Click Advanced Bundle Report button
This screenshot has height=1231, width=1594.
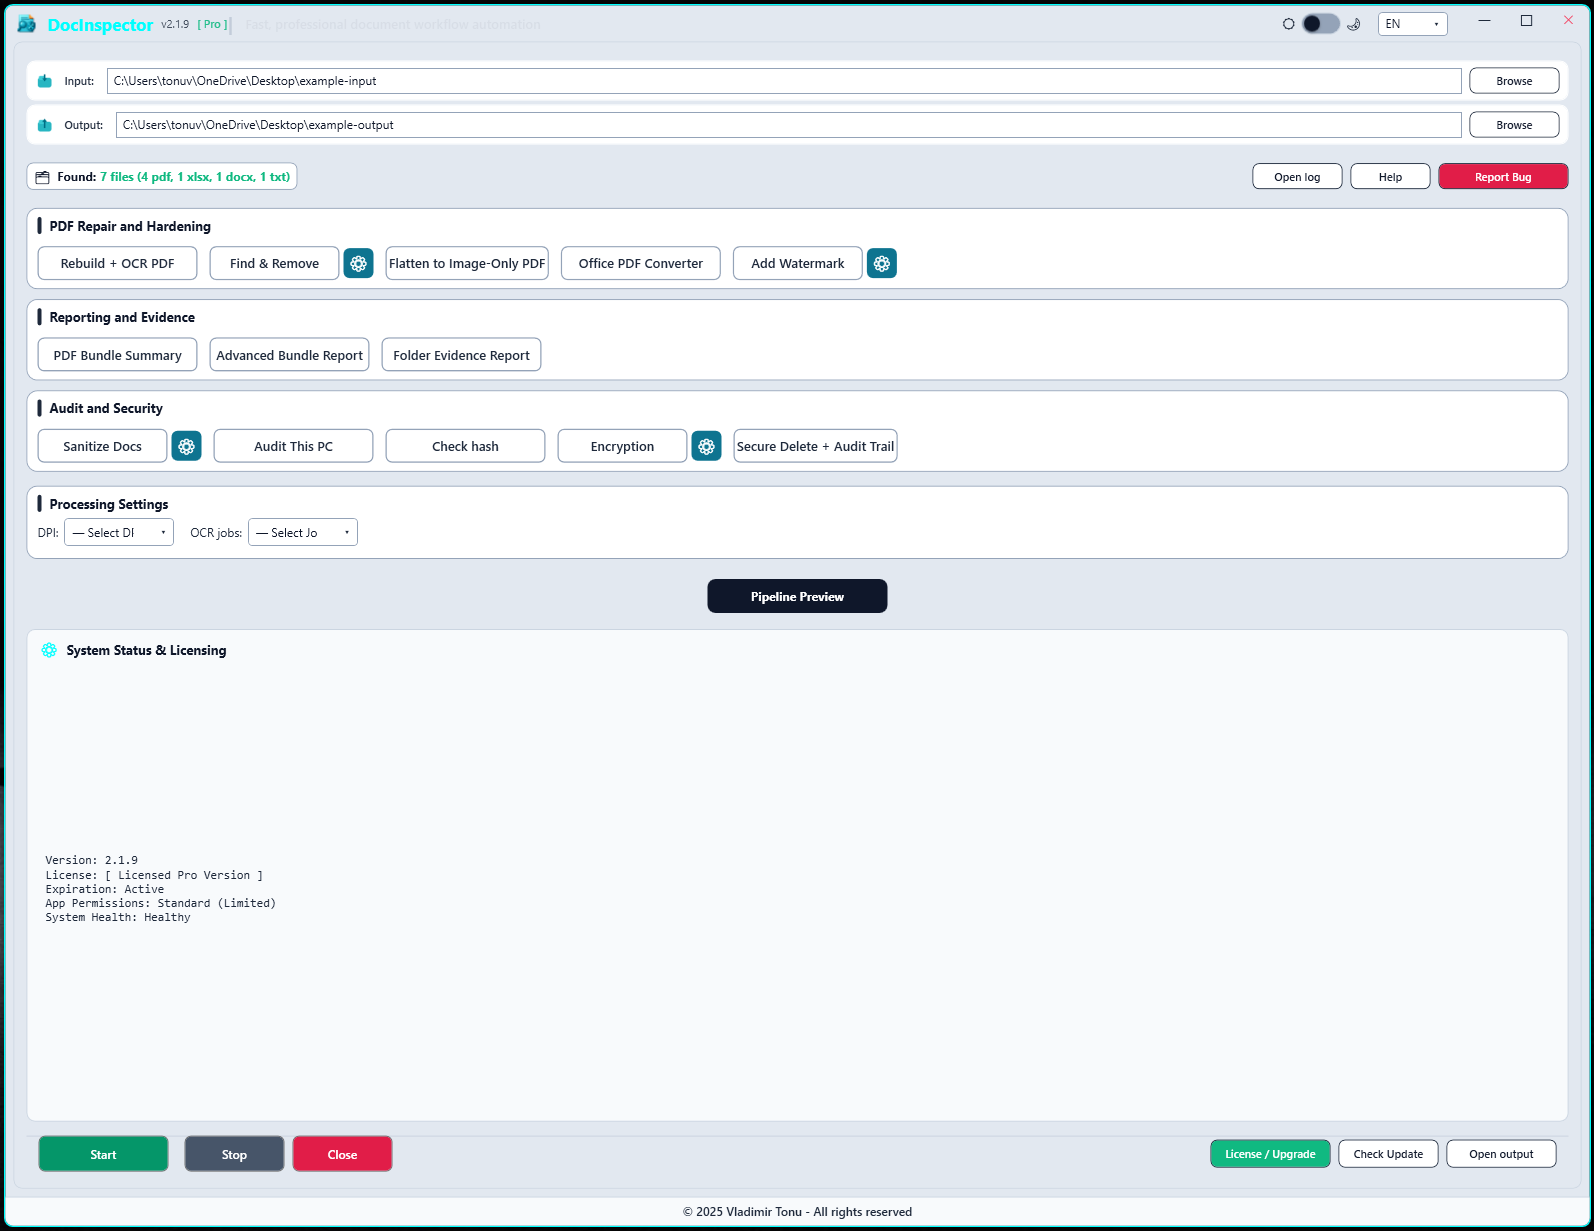[x=289, y=355]
